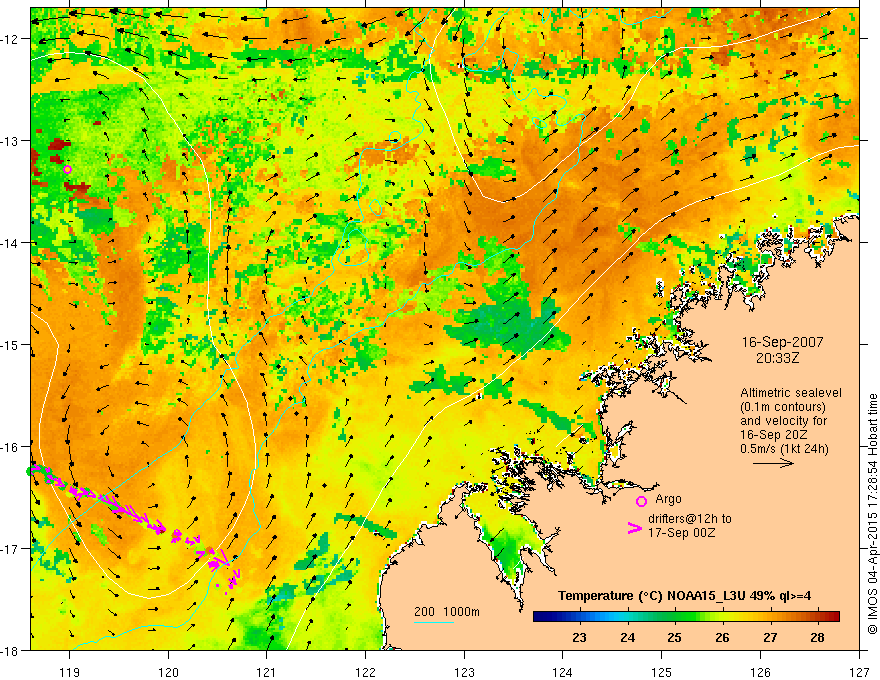Click the 'drifters@12h to' legend label
The width and height of the screenshot is (880, 680).
coord(690,519)
